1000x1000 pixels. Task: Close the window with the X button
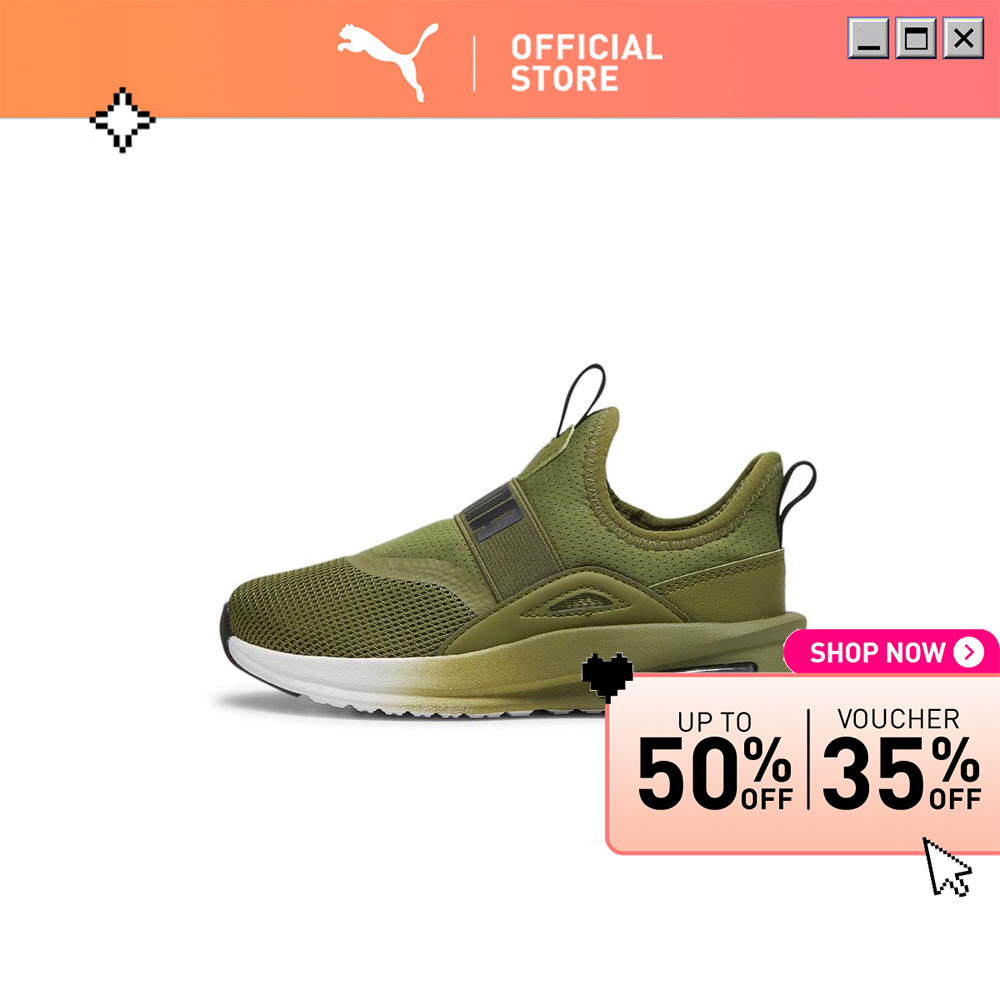tap(964, 38)
